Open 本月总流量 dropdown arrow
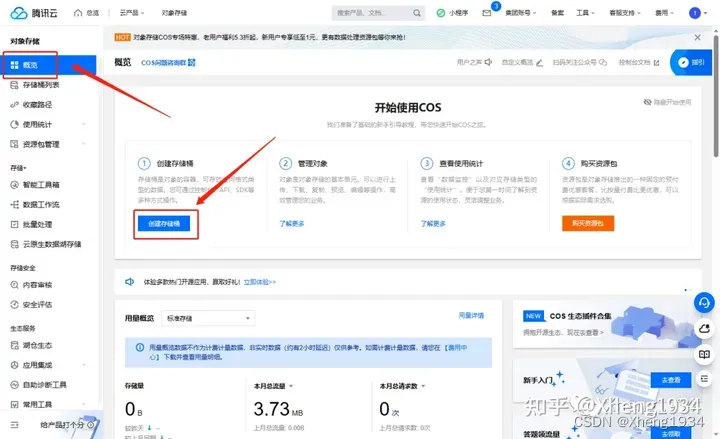The width and height of the screenshot is (720, 439). 291,386
